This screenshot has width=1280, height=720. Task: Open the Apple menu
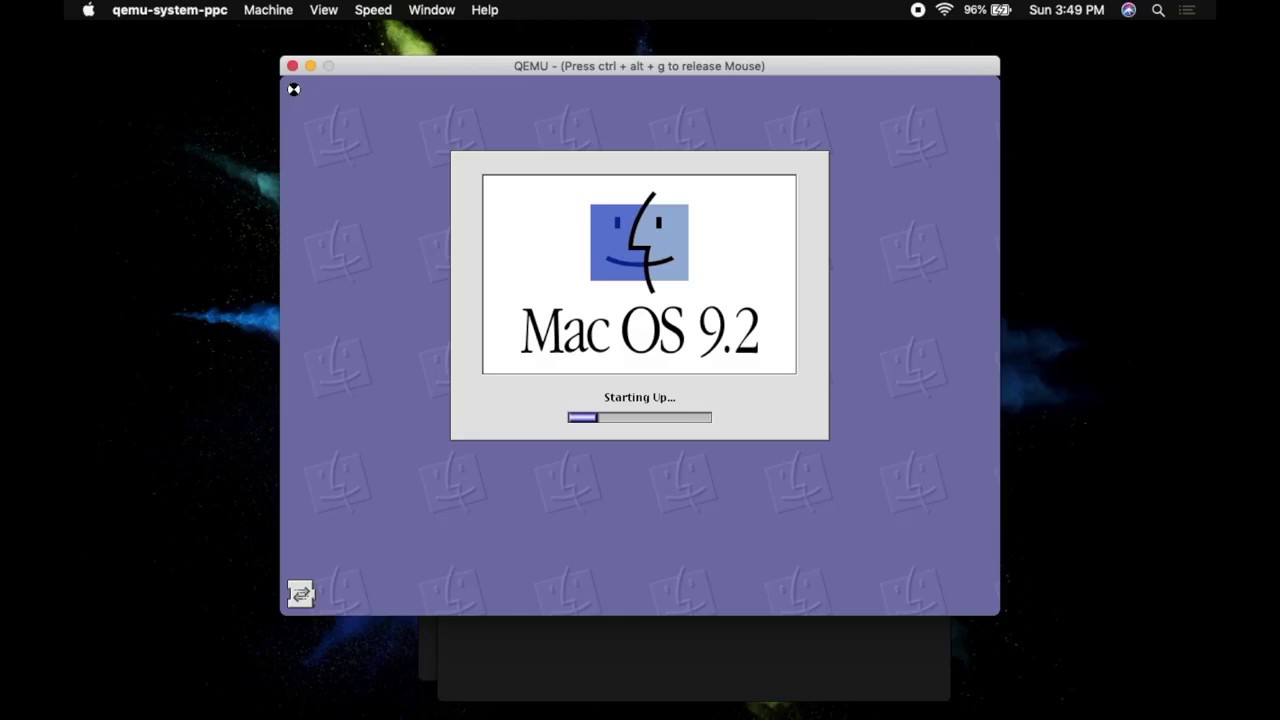[x=88, y=10]
